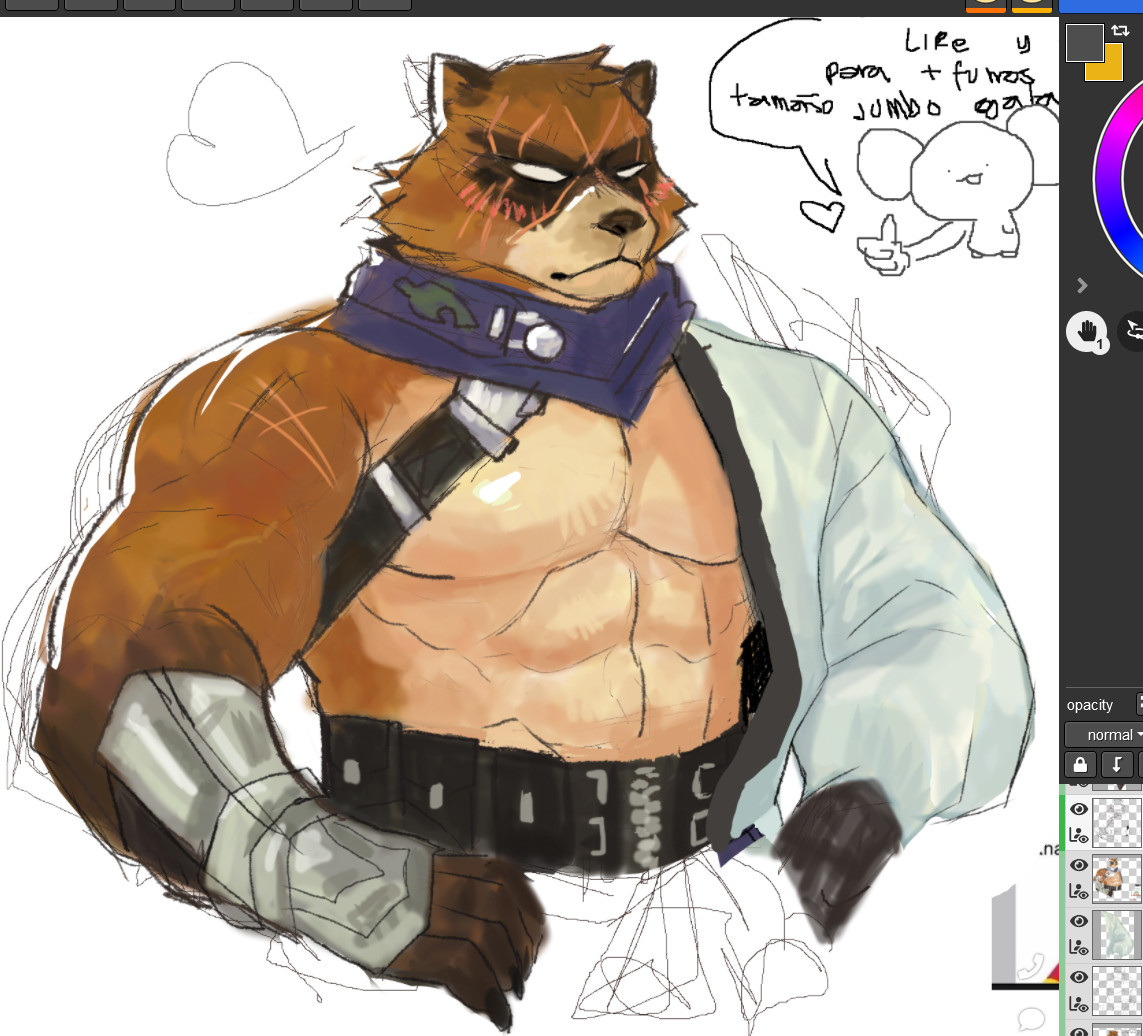Viewport: 1143px width, 1036px height.
Task: Toggle personal visibility for the pale jacket layer
Action: (x=1078, y=947)
